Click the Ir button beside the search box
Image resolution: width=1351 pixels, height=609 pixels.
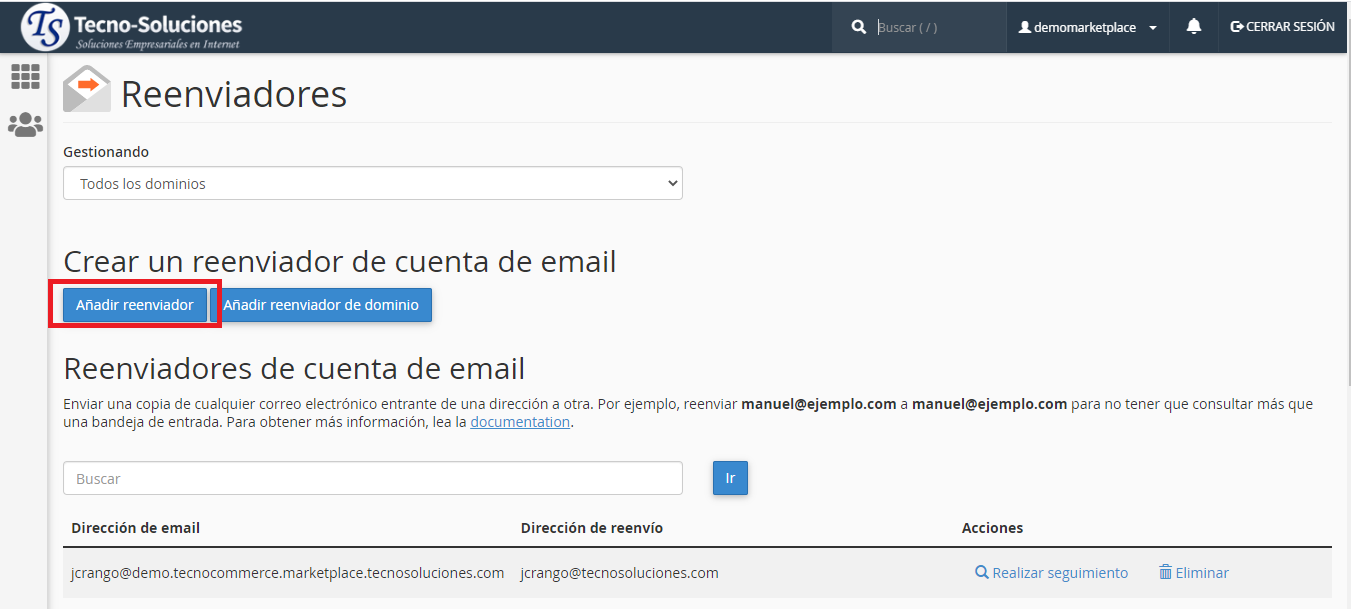pos(730,478)
